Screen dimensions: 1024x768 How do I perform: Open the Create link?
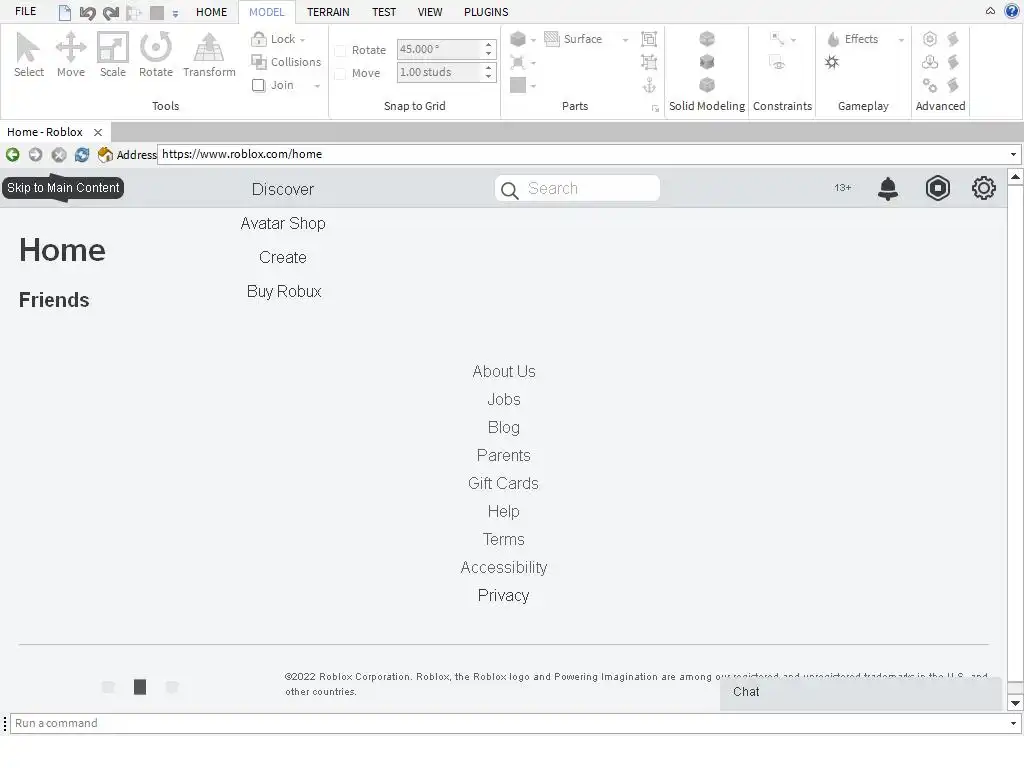click(x=283, y=257)
